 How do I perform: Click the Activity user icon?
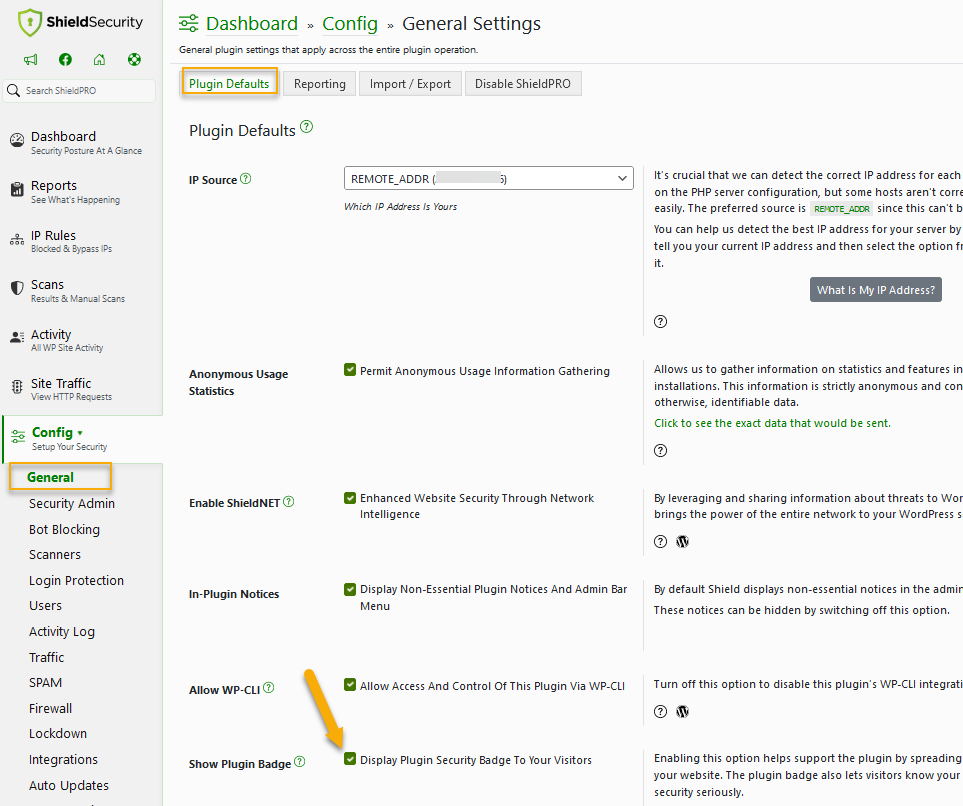coord(17,337)
